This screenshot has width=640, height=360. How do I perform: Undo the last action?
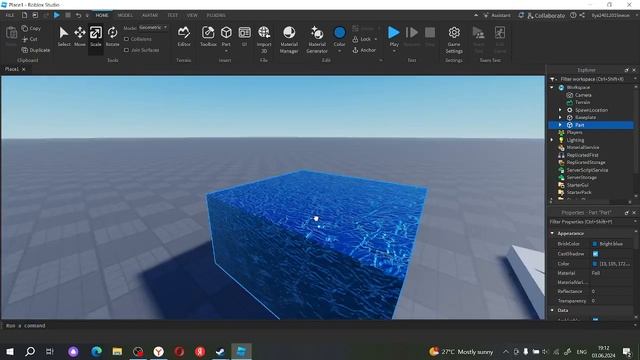78,15
